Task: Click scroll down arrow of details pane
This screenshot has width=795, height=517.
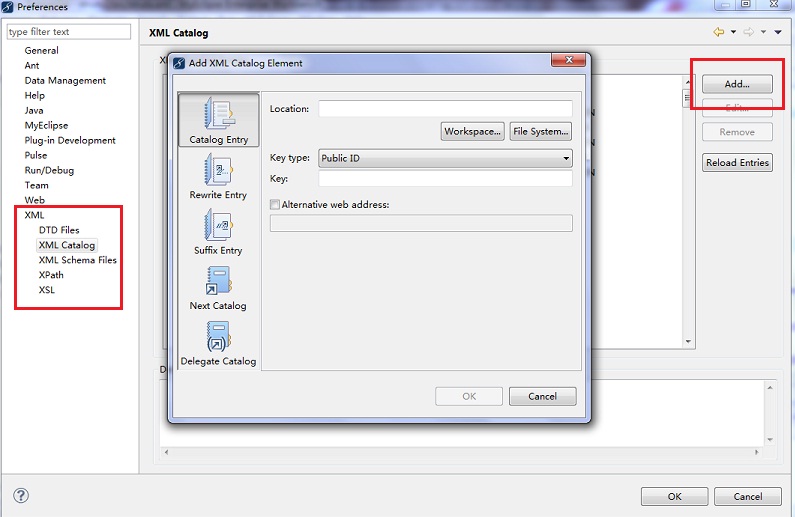Action: (770, 439)
